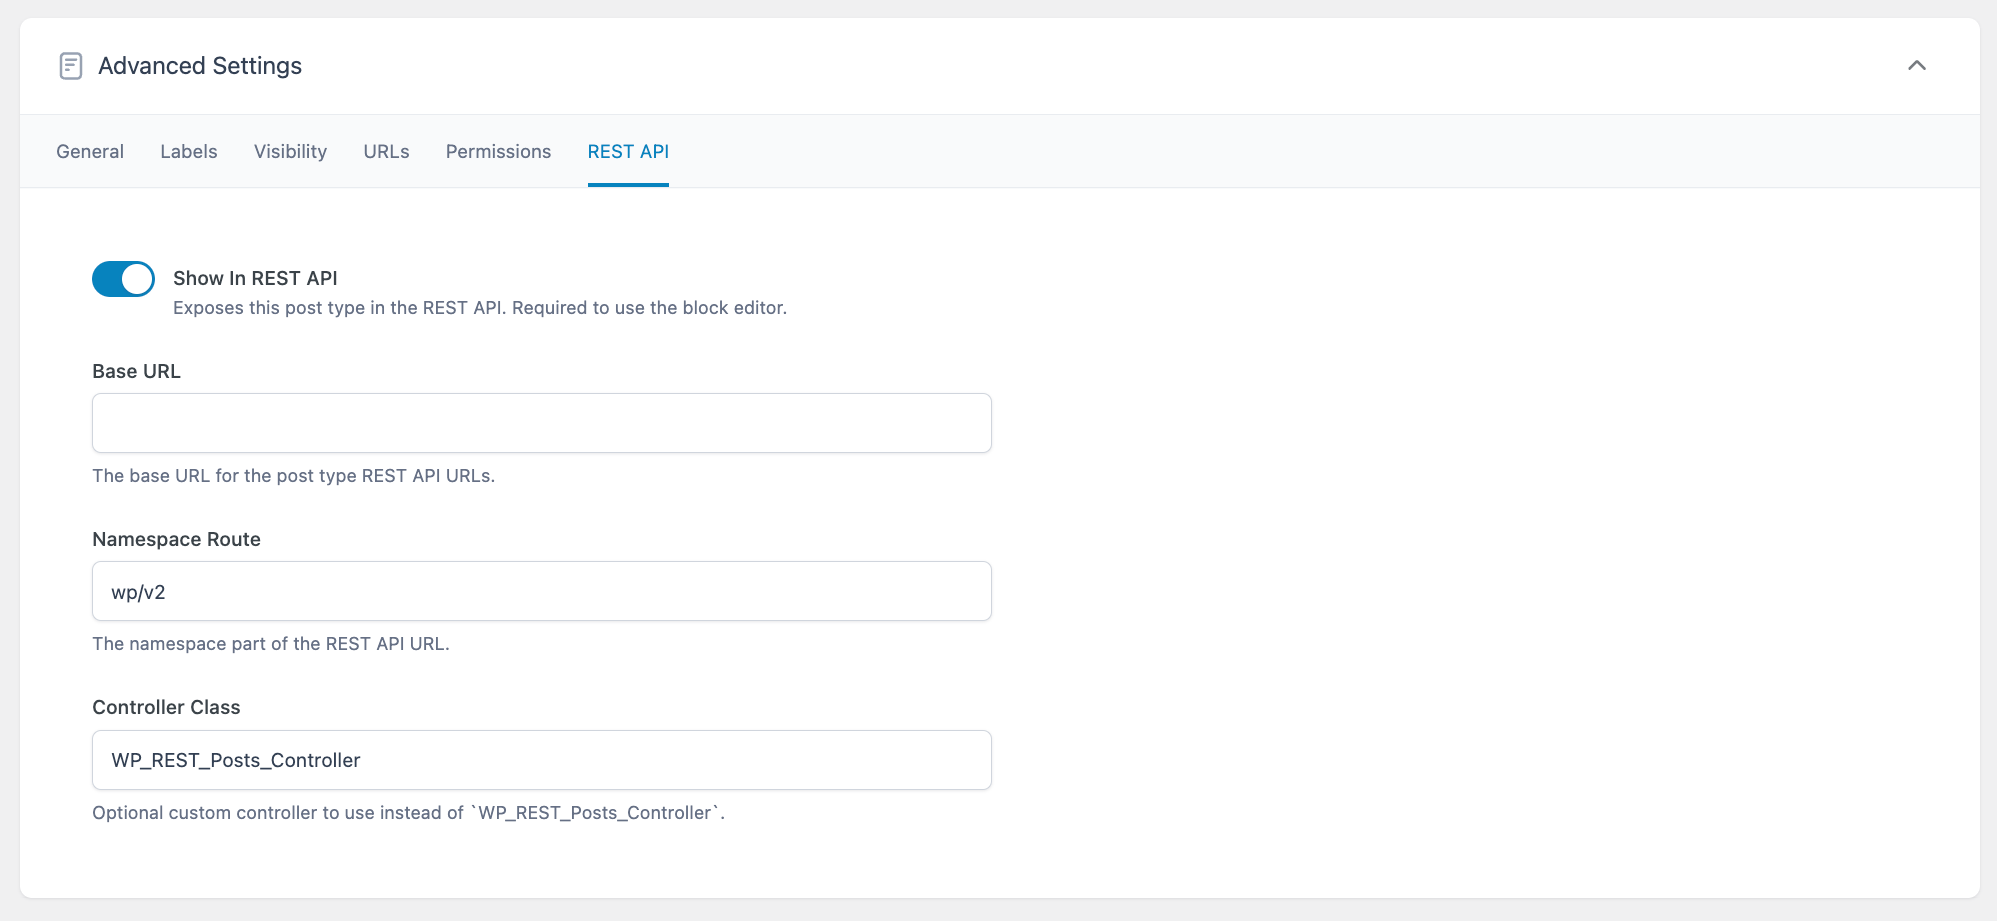
Task: Disable the Show In REST API toggle
Action: coord(122,279)
